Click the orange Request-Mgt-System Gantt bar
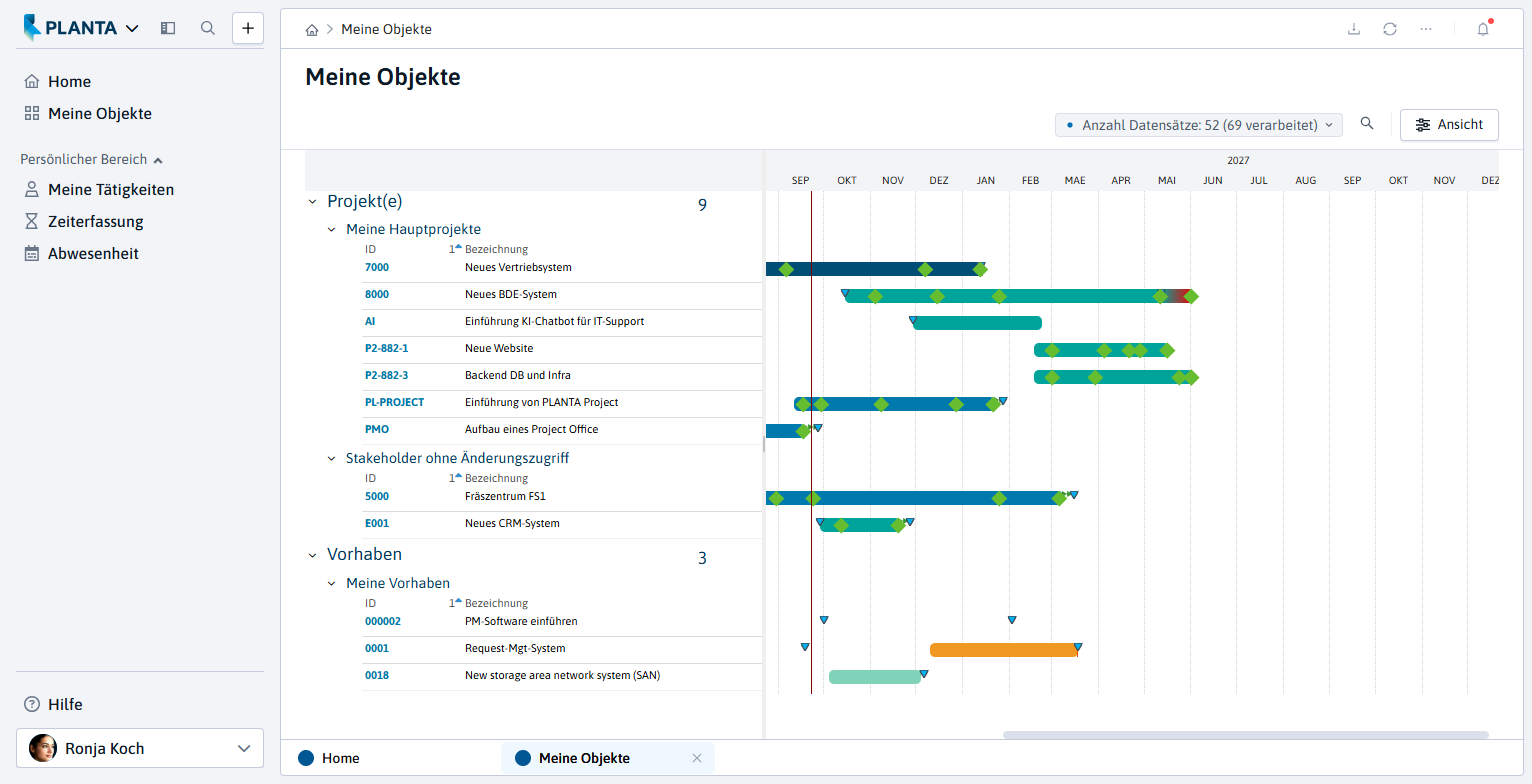Image resolution: width=1532 pixels, height=784 pixels. (1003, 650)
